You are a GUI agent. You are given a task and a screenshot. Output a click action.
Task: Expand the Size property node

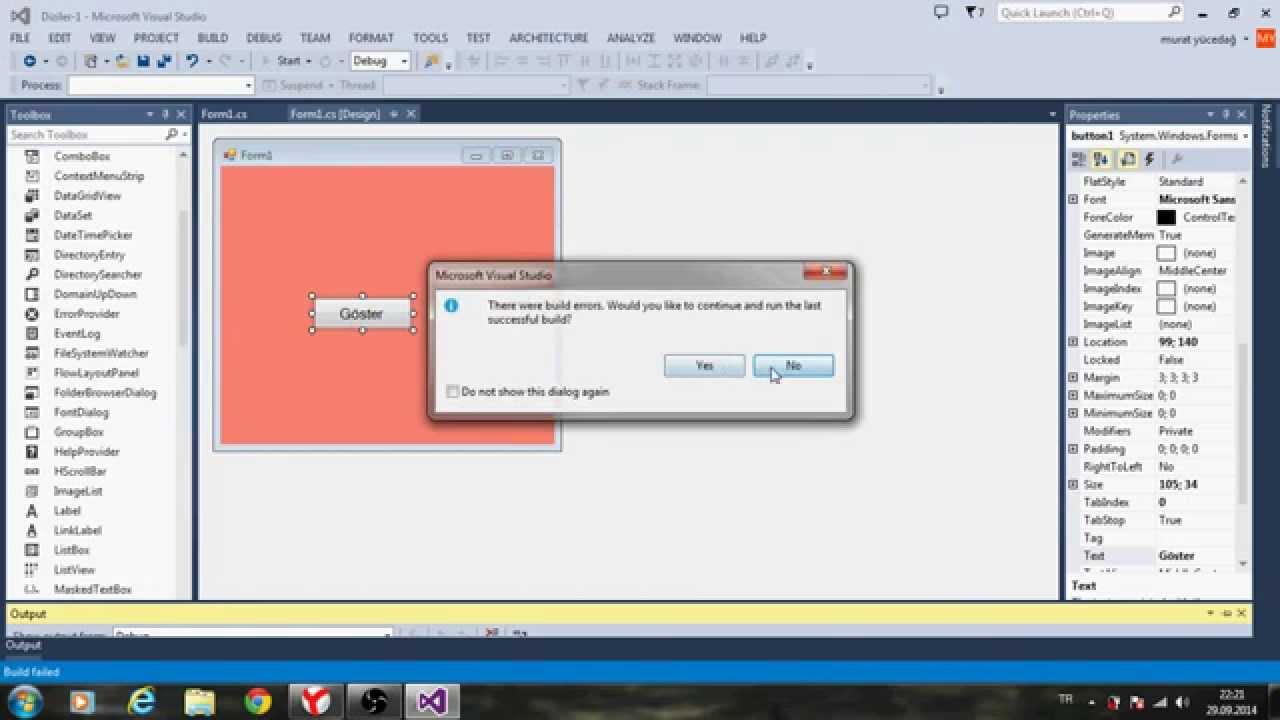pos(1073,484)
